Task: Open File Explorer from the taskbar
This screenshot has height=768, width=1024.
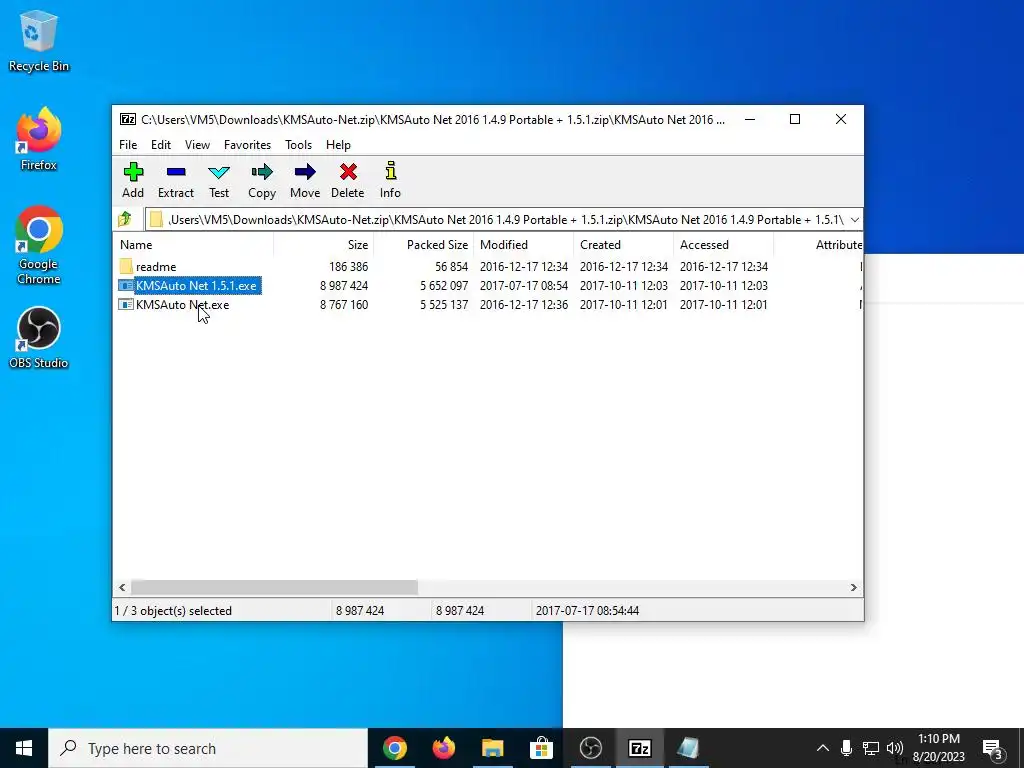Action: [492, 748]
